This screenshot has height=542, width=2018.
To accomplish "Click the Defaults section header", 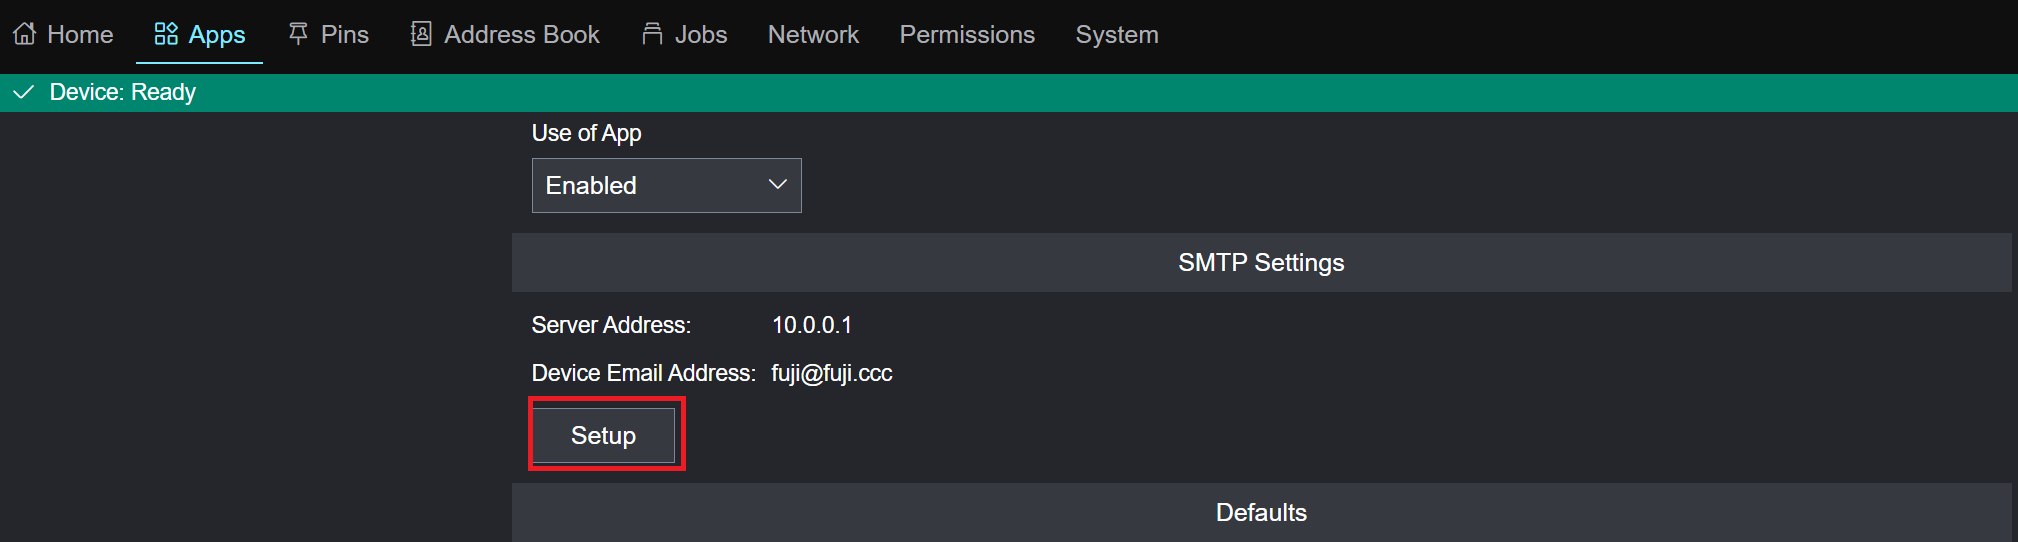I will point(1260,512).
